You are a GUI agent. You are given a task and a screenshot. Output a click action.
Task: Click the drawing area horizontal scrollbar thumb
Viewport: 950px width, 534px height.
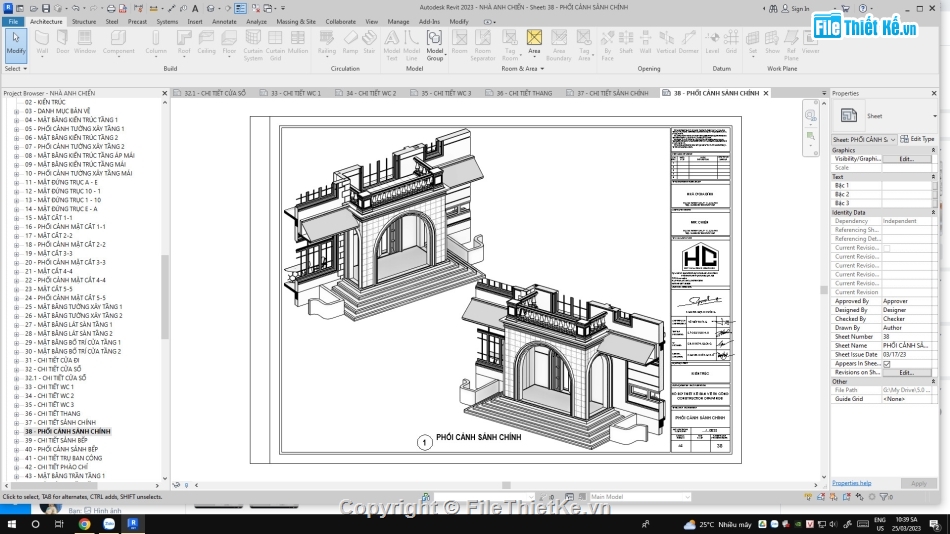click(506, 485)
